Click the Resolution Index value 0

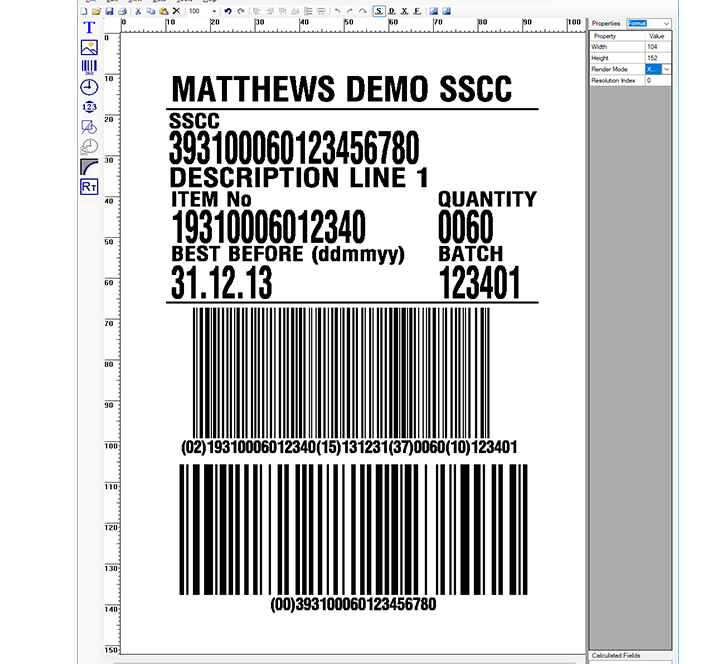(658, 81)
